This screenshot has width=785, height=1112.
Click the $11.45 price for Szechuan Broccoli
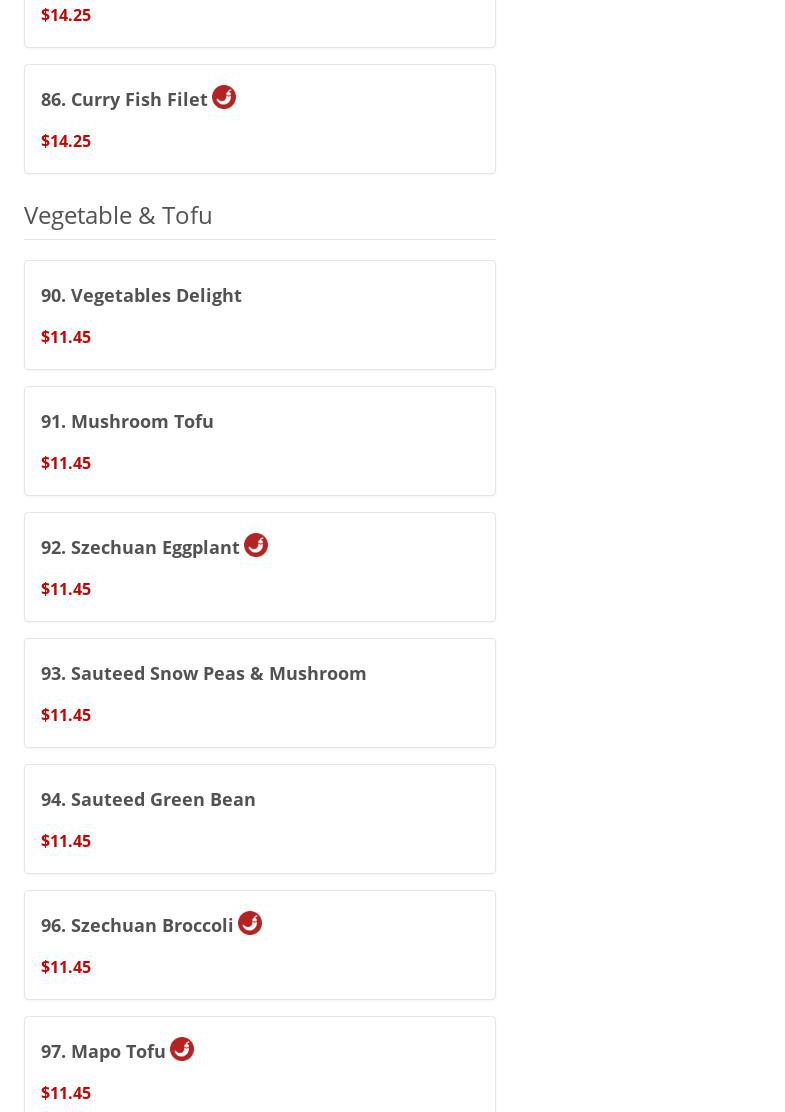[66, 967]
